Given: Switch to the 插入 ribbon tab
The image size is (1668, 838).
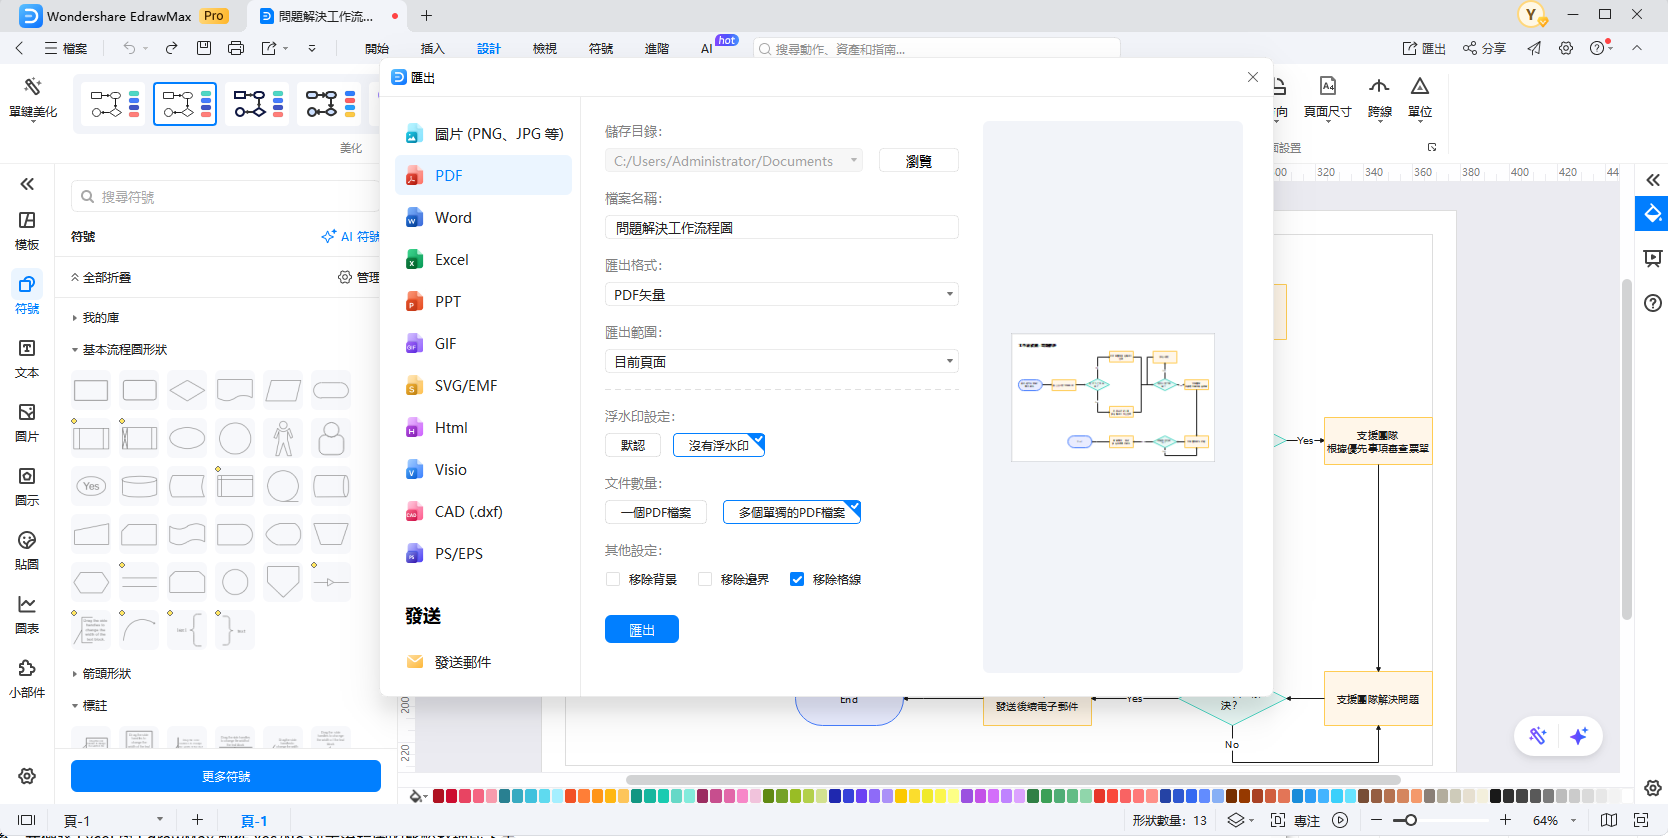Looking at the screenshot, I should (432, 48).
